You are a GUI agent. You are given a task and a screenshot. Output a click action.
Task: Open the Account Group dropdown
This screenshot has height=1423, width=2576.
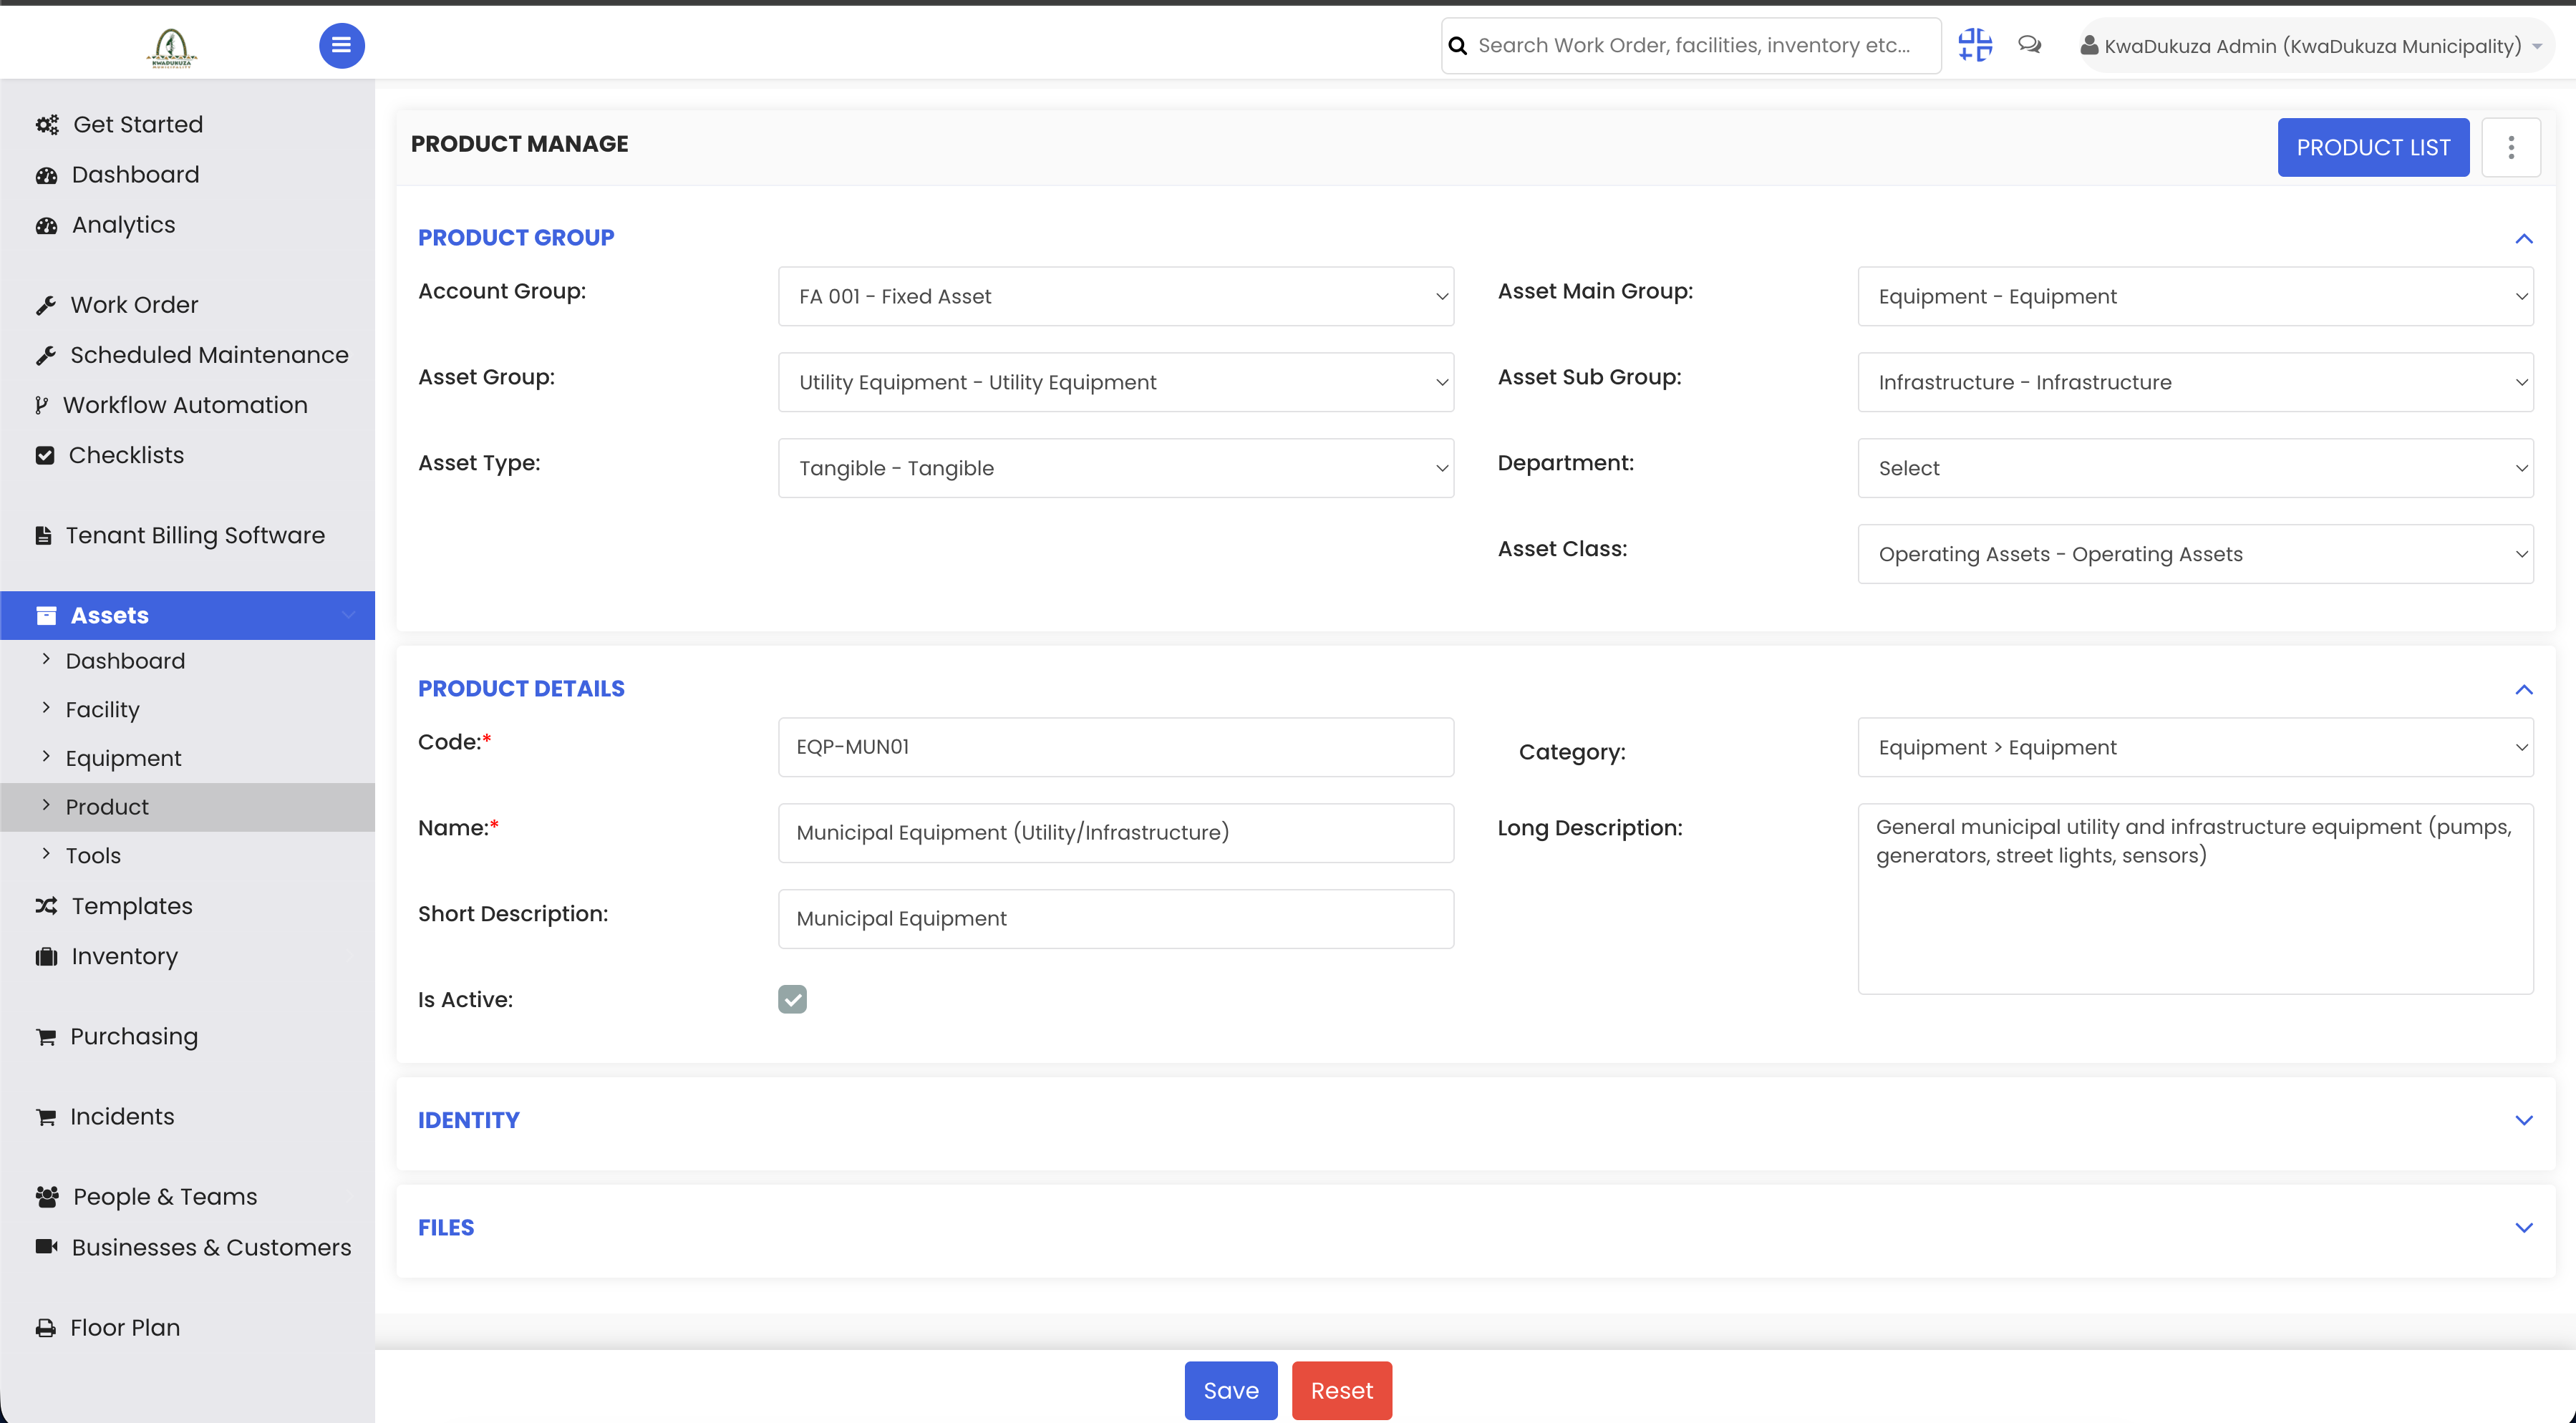pos(1116,296)
